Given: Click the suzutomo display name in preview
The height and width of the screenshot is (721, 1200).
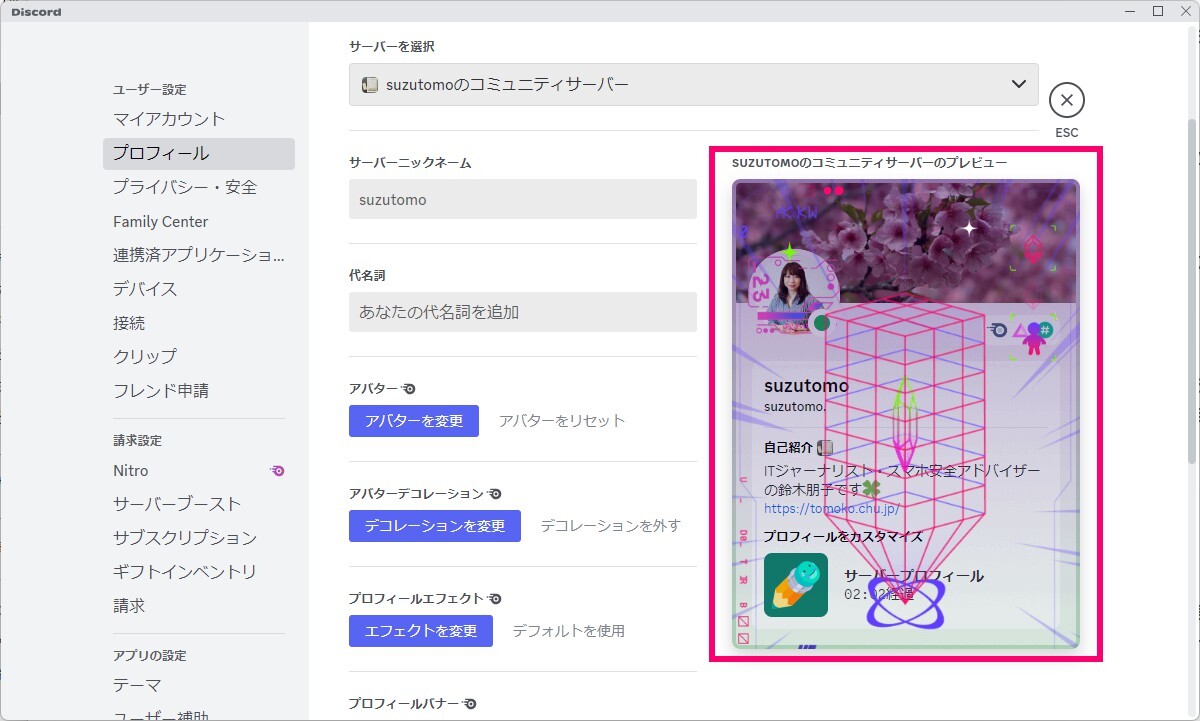Looking at the screenshot, I should [x=806, y=386].
